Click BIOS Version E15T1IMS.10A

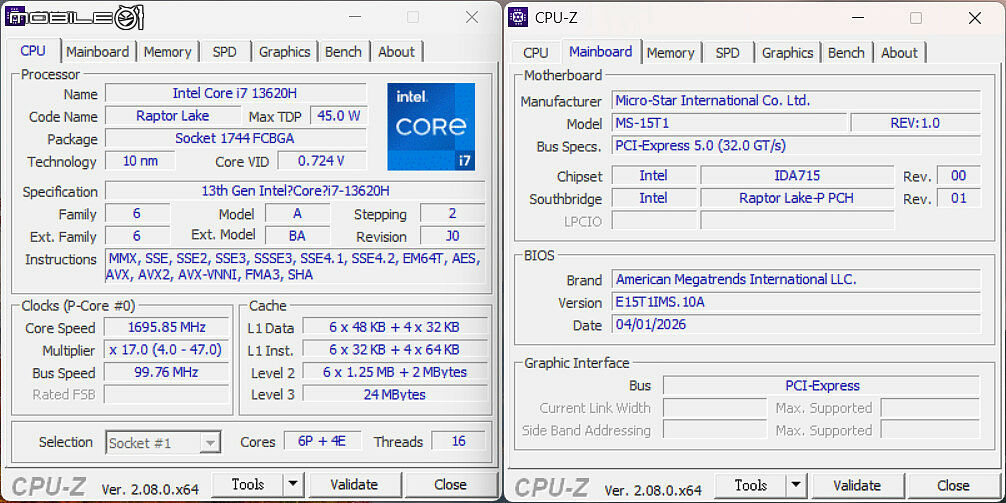(796, 302)
